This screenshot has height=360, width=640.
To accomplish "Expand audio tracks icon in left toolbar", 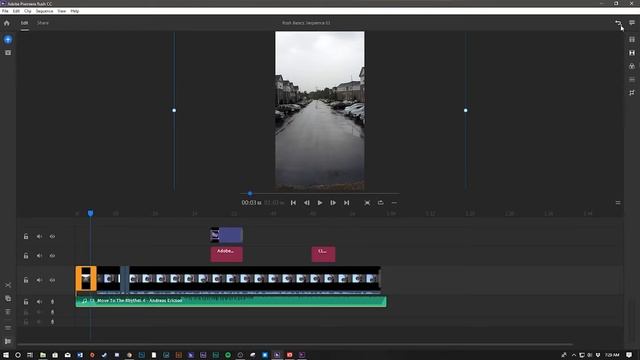I will tap(8, 312).
